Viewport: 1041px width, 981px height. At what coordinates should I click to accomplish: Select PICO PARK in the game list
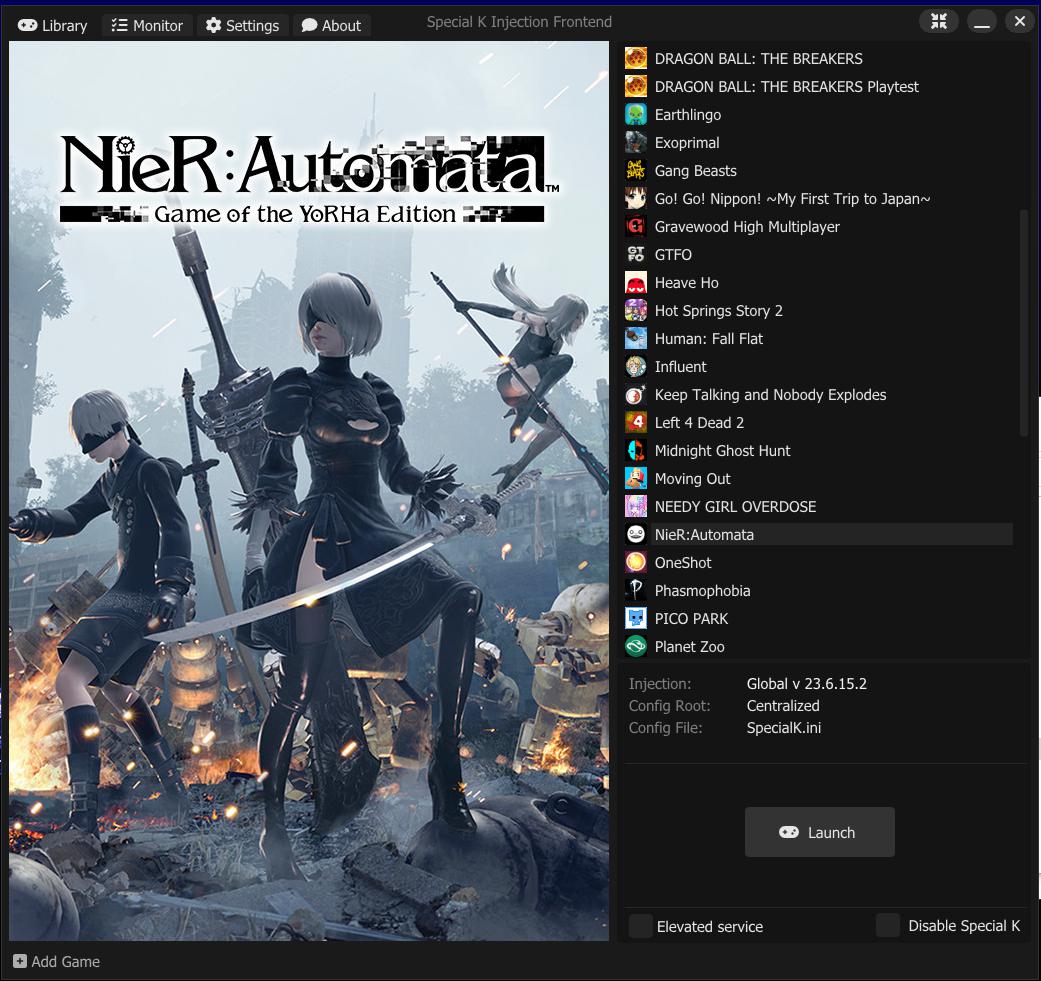coord(690,618)
